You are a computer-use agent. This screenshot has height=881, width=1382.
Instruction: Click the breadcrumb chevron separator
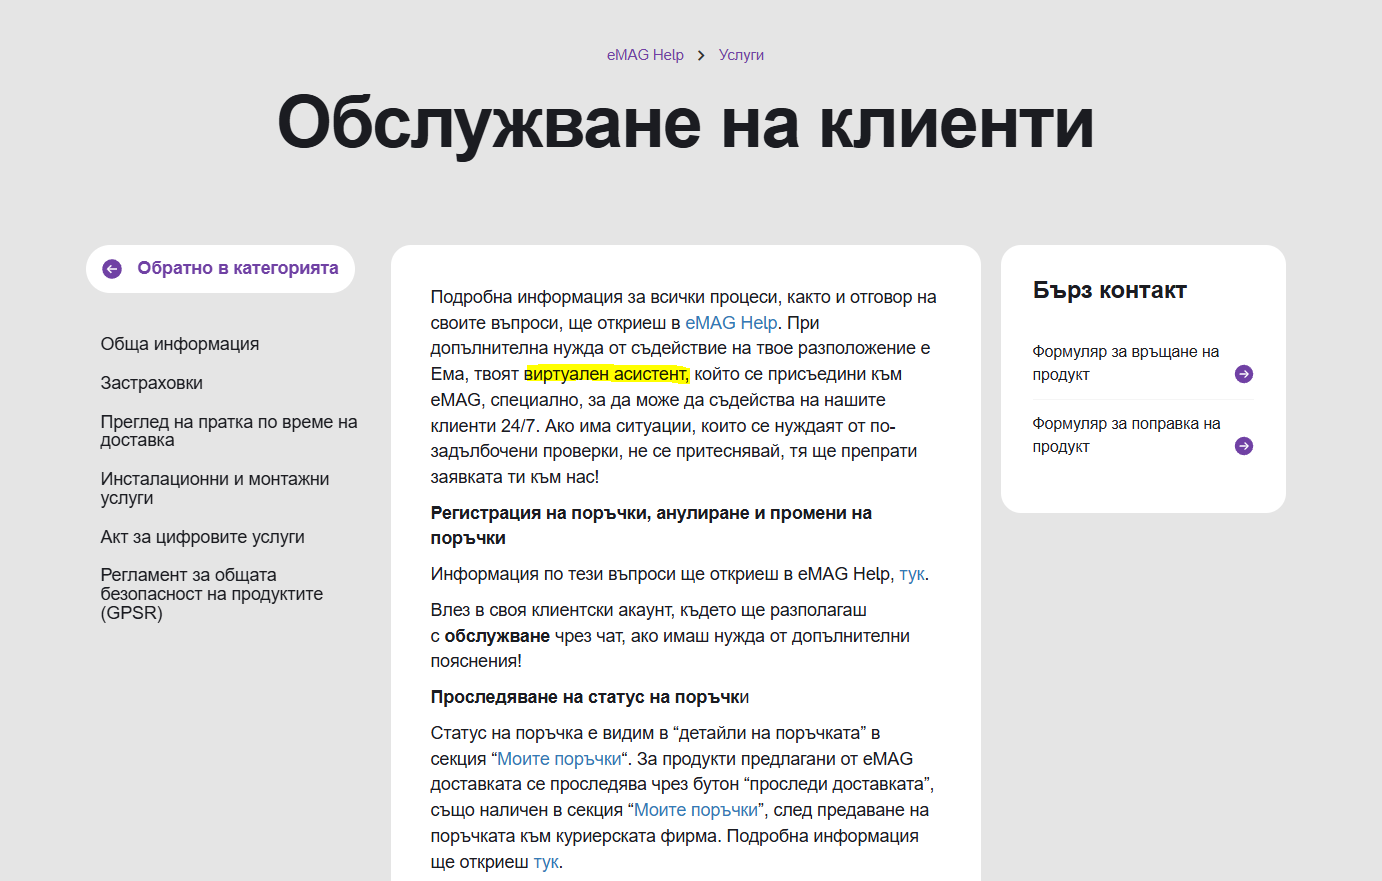(701, 56)
